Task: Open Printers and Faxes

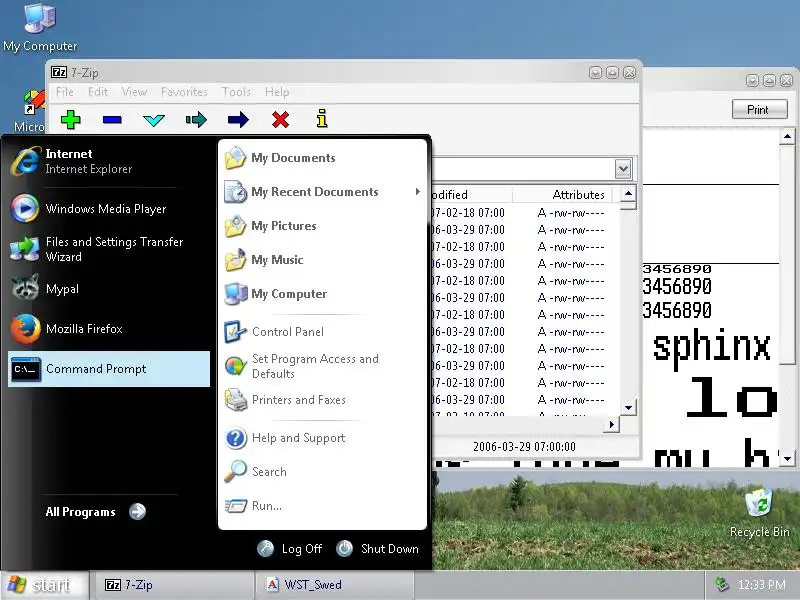Action: coord(322,399)
